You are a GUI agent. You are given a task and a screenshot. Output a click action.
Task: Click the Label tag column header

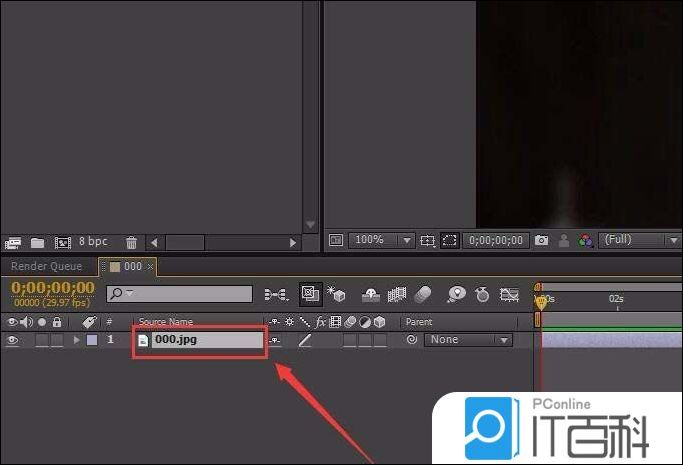click(89, 322)
